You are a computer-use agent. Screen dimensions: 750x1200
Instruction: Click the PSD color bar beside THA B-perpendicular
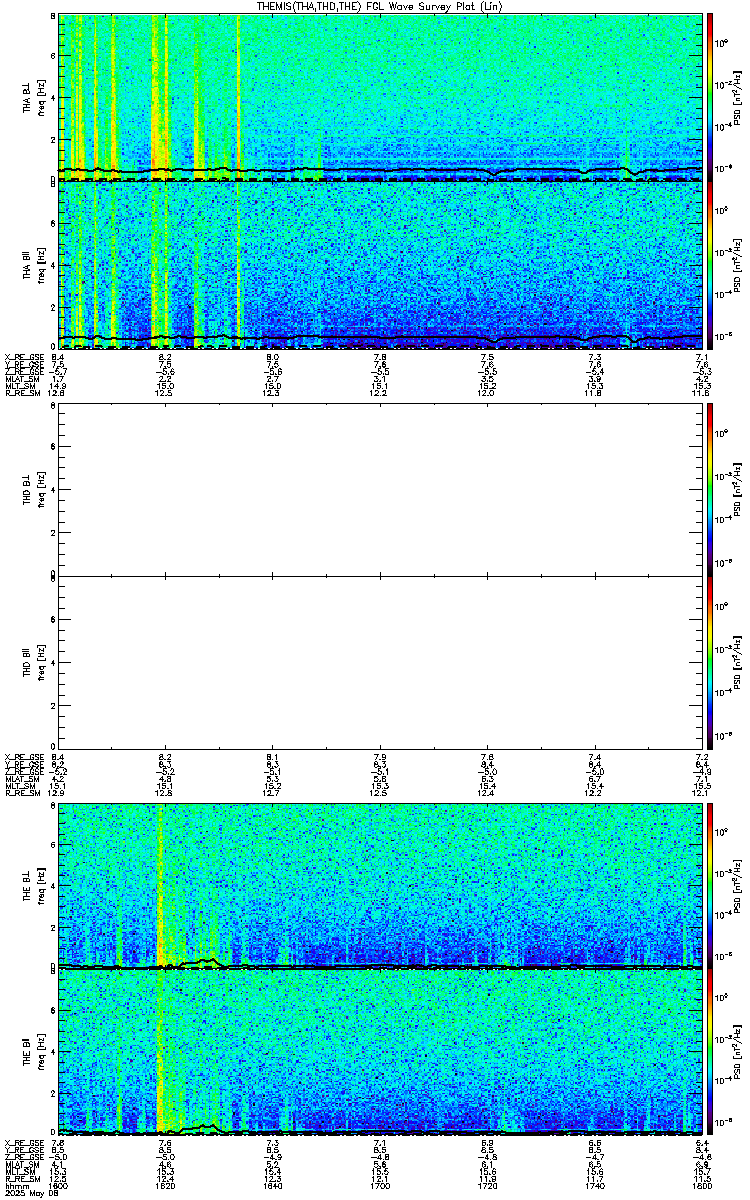click(711, 97)
